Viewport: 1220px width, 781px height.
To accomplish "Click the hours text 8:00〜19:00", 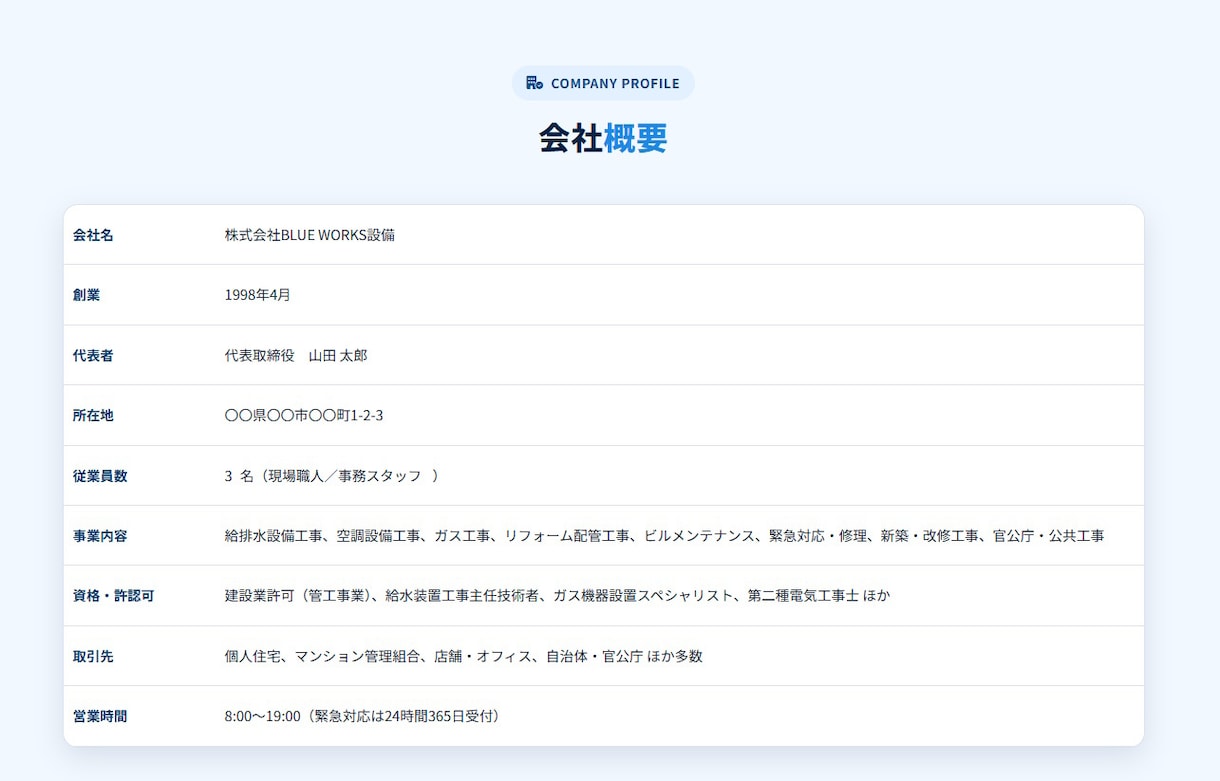I will coord(364,716).
